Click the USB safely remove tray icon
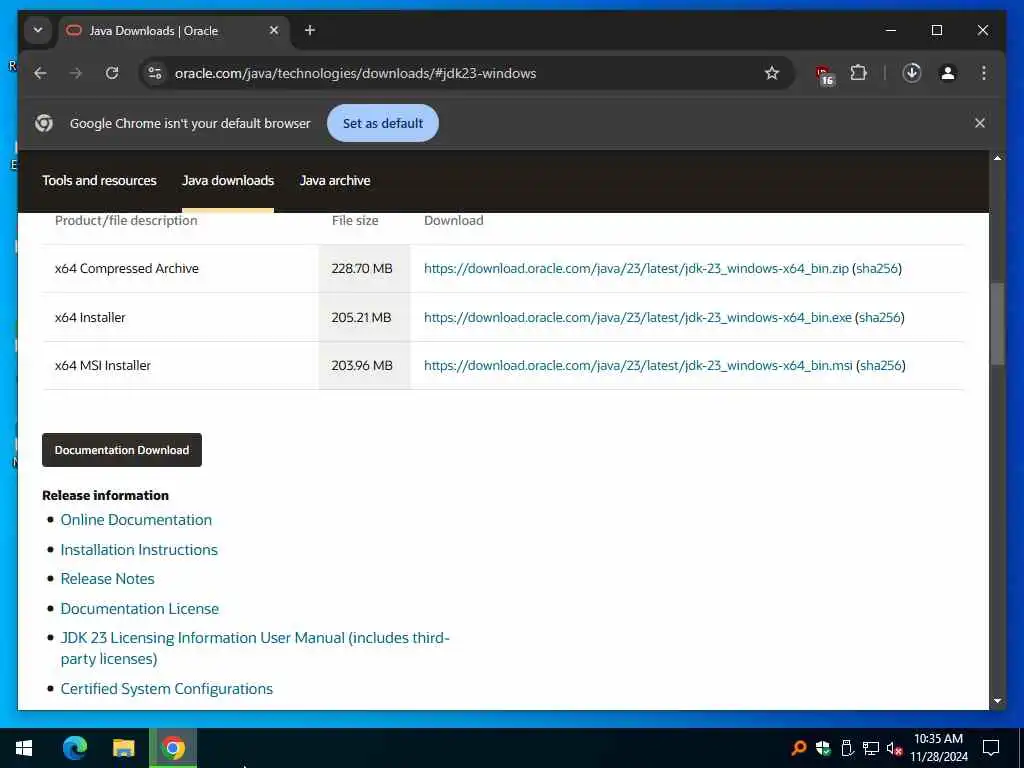This screenshot has width=1024, height=768. click(x=846, y=748)
